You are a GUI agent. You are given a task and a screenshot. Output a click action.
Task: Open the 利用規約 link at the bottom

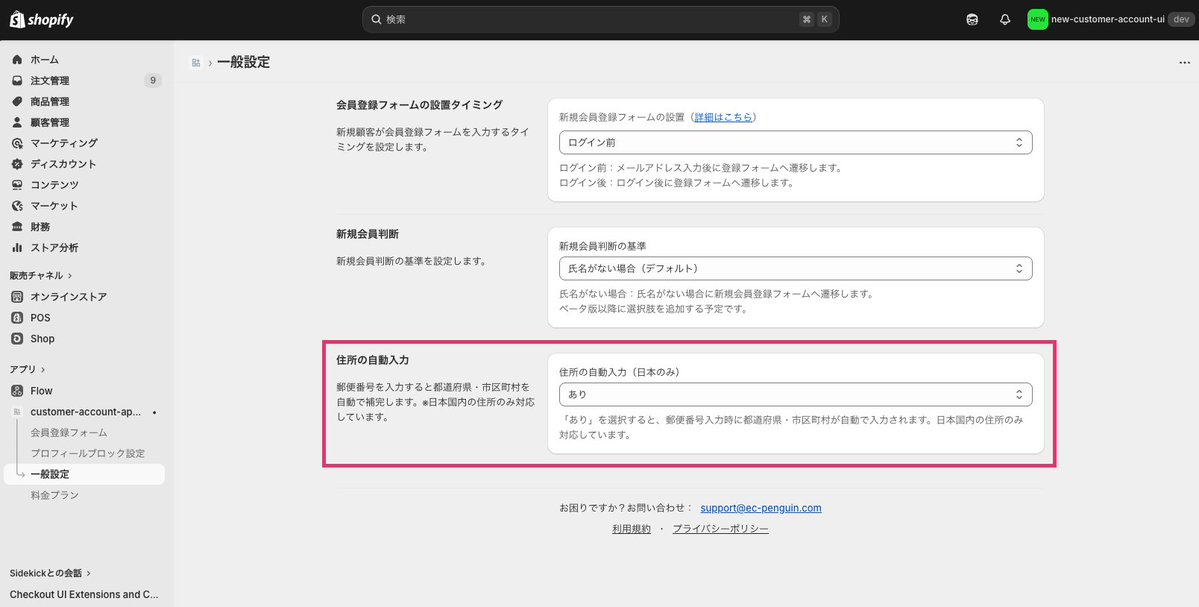[x=631, y=528]
